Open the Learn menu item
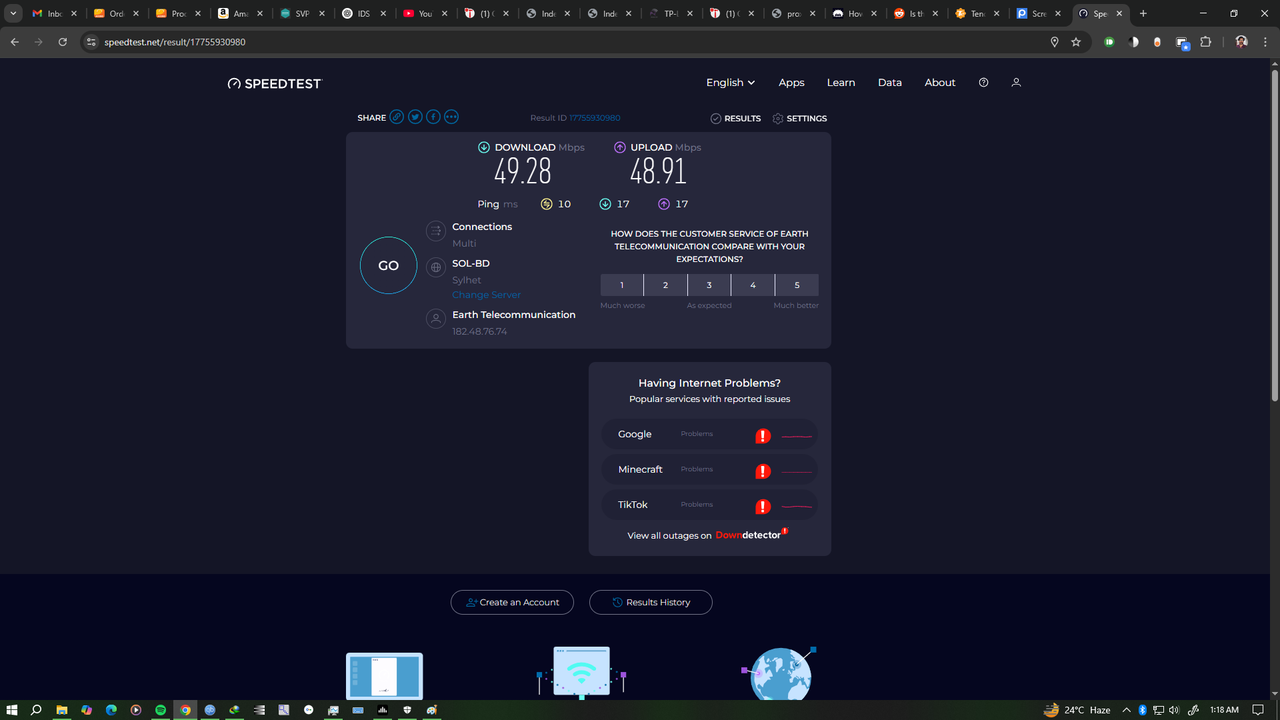The height and width of the screenshot is (720, 1280). (x=841, y=83)
